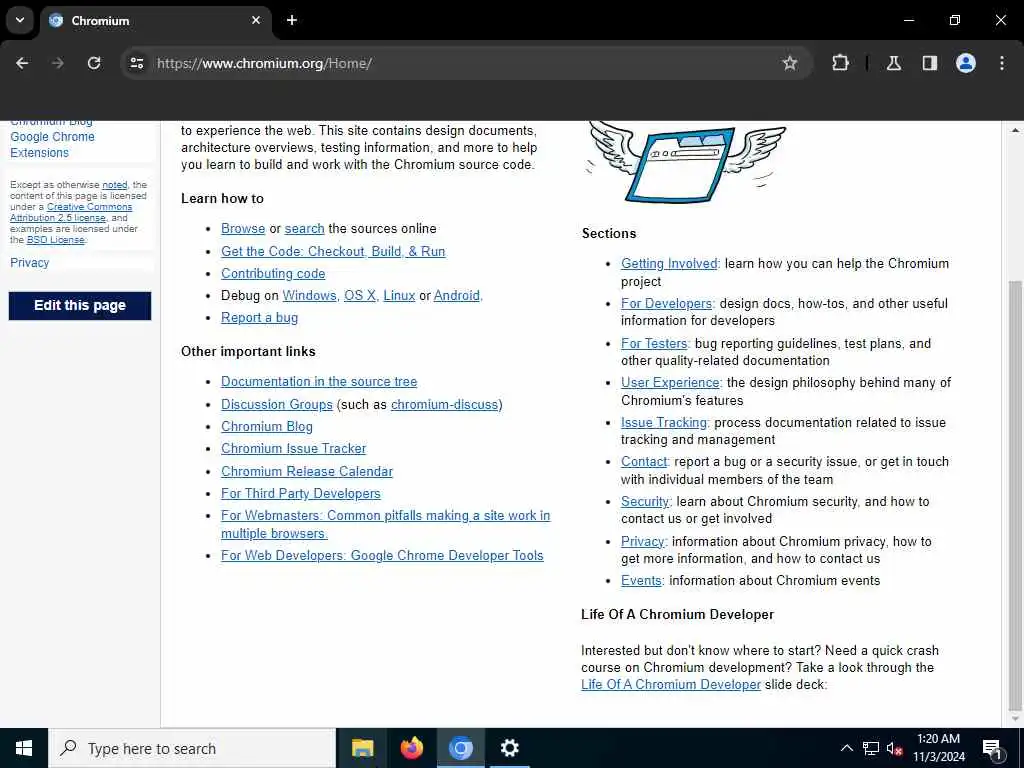Open the Chromium Blog link in main list

click(x=266, y=426)
